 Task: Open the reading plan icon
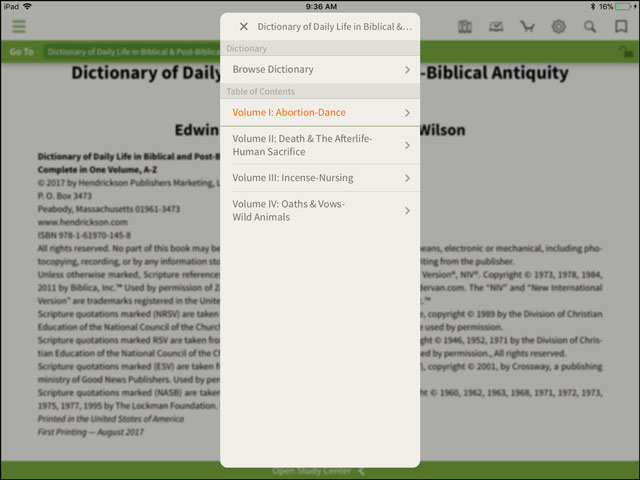click(x=496, y=27)
